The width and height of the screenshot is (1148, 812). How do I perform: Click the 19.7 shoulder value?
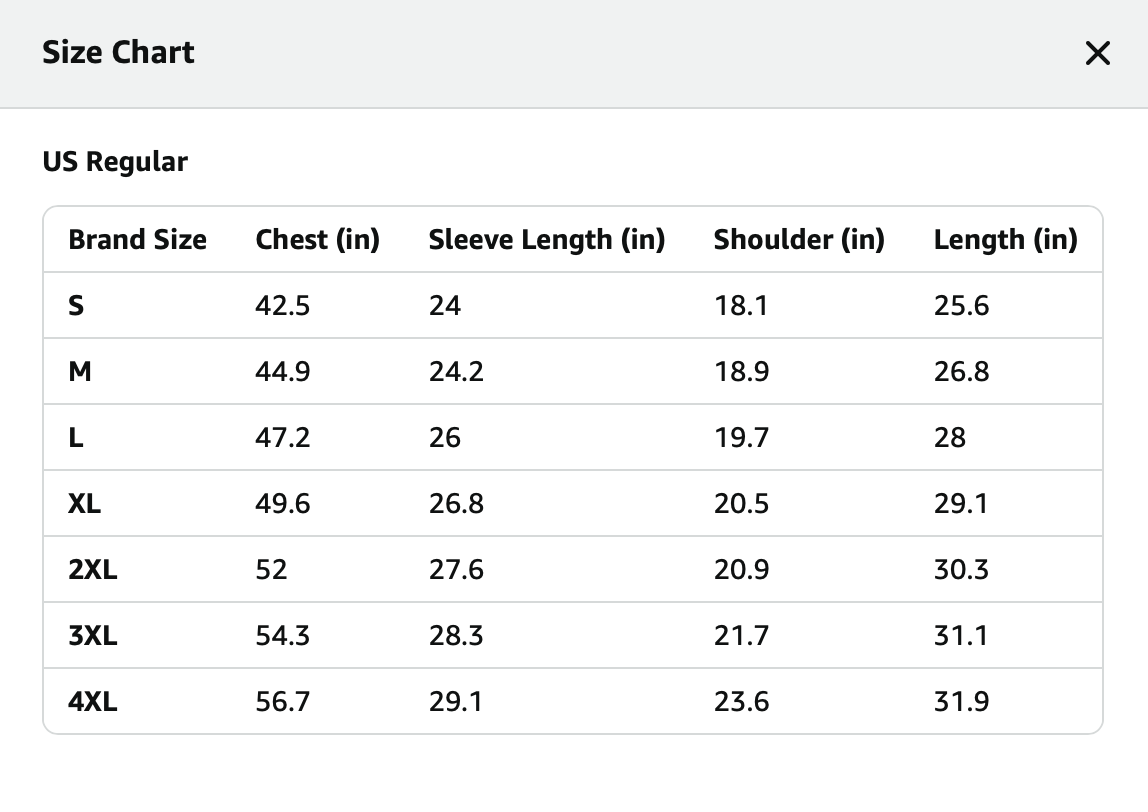pos(741,437)
